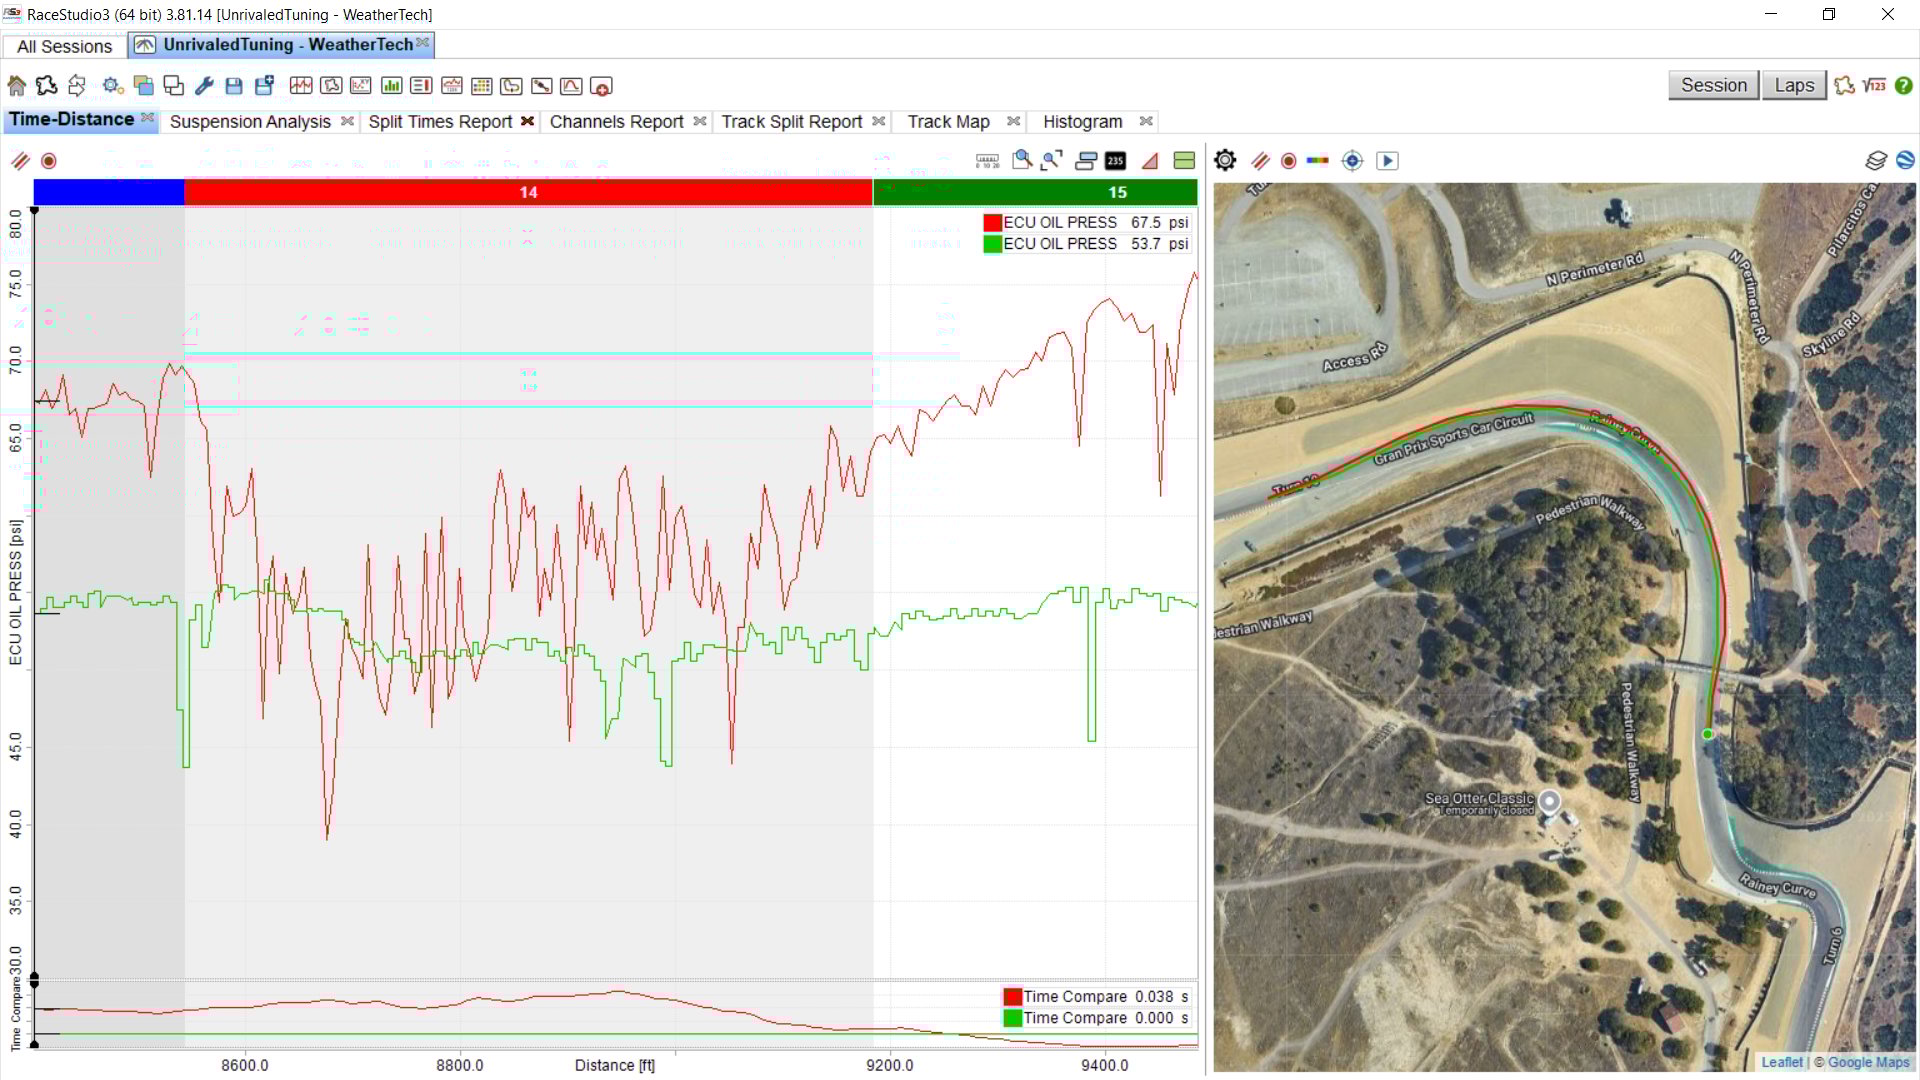Click the Session button
The height and width of the screenshot is (1080, 1920).
[x=1713, y=85]
